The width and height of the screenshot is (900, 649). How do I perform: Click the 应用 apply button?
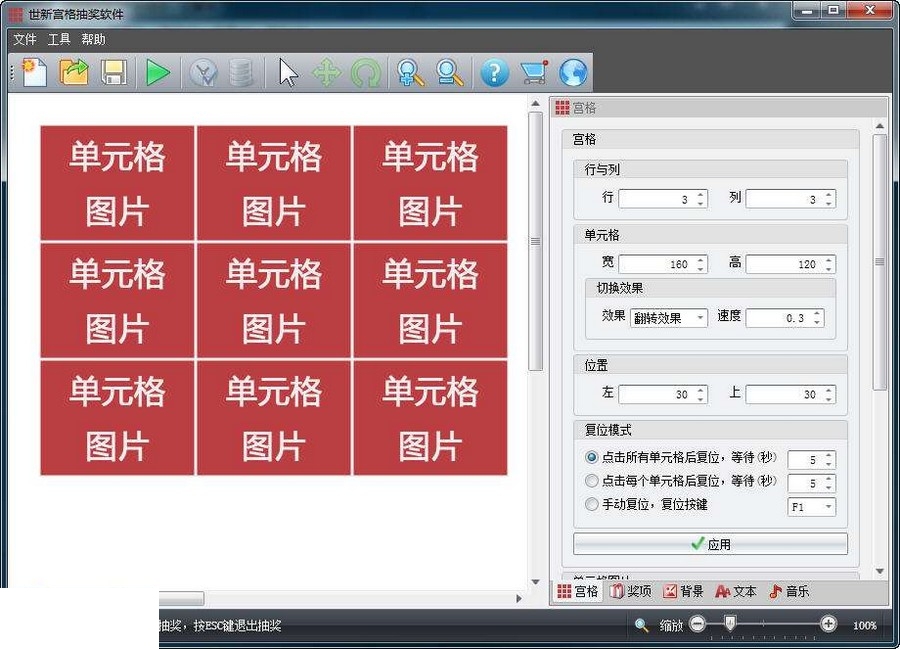(710, 543)
